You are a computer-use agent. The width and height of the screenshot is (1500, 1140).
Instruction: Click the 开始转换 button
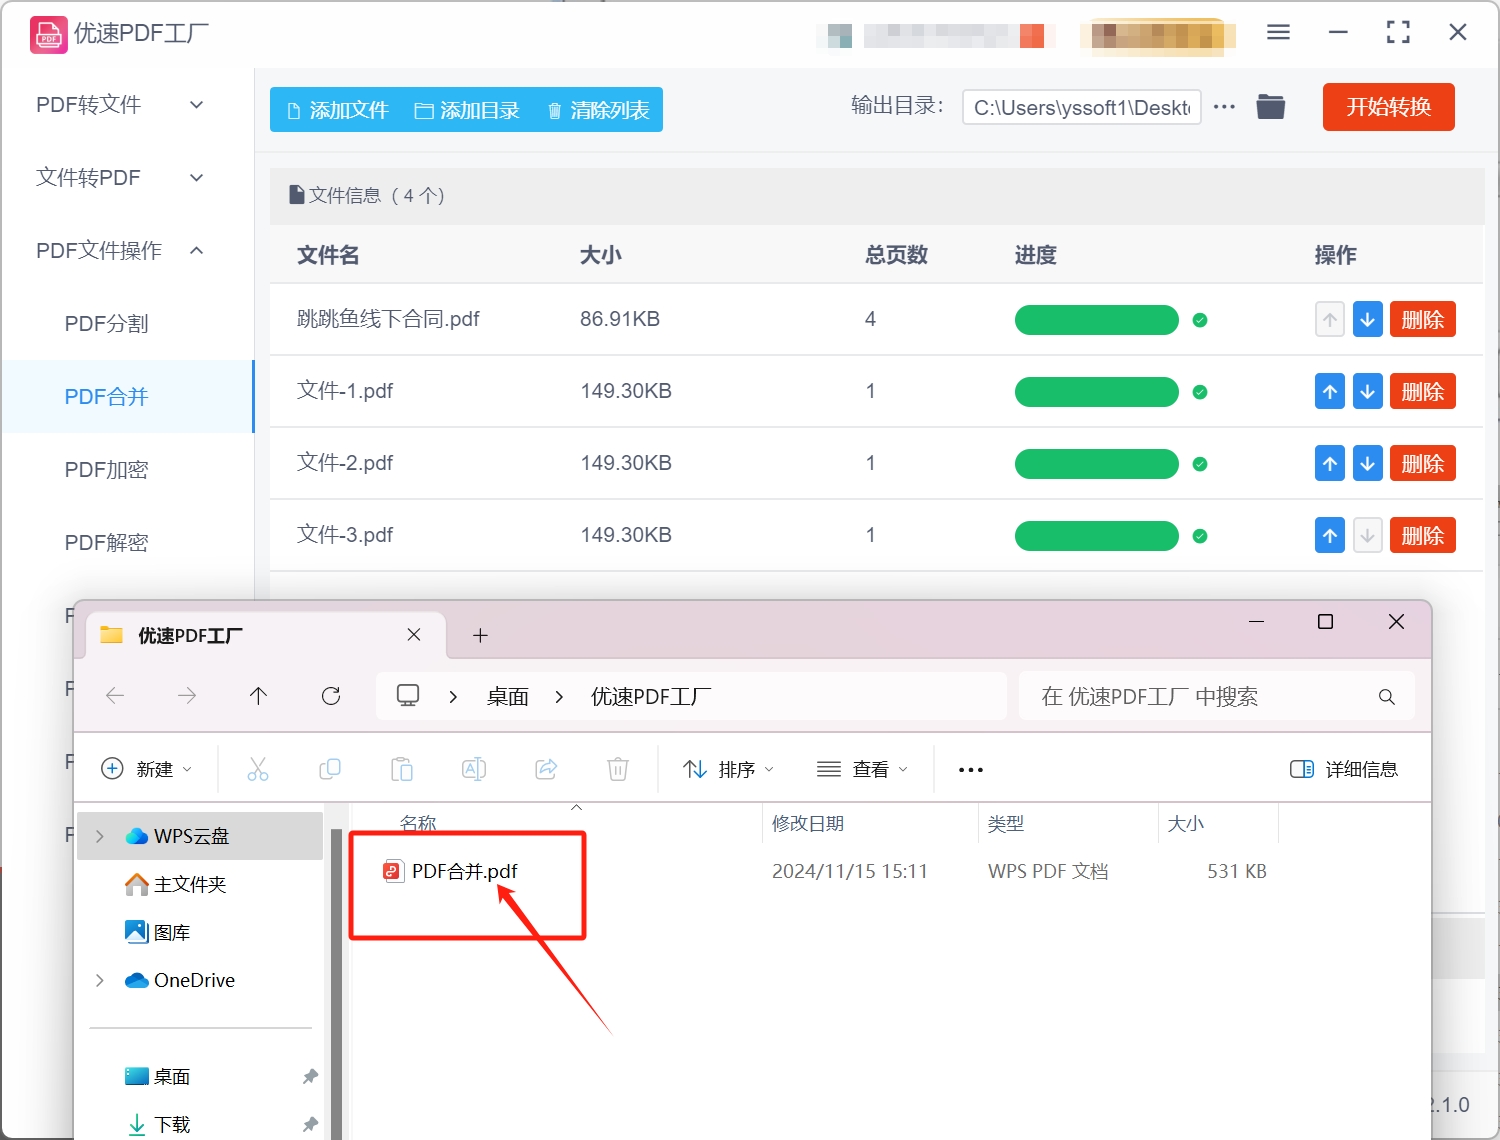pyautogui.click(x=1388, y=107)
